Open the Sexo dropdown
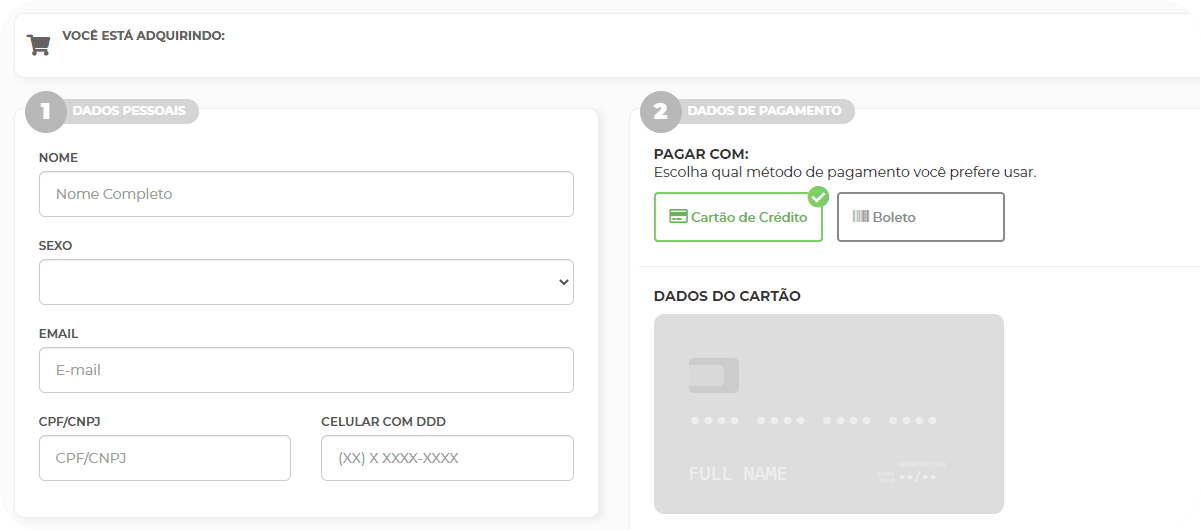This screenshot has height=531, width=1201. tap(306, 282)
